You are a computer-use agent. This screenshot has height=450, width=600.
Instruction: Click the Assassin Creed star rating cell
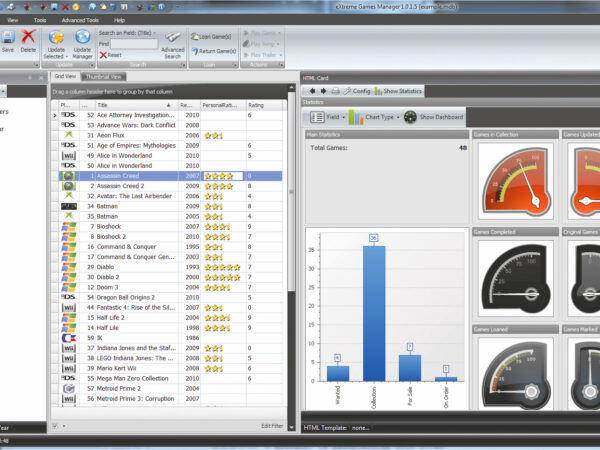pyautogui.click(x=222, y=176)
